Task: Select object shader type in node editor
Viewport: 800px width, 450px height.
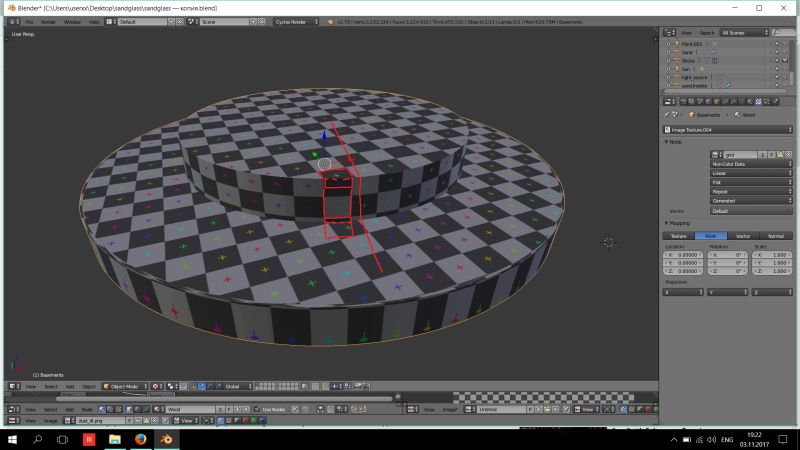Action: [x=130, y=409]
